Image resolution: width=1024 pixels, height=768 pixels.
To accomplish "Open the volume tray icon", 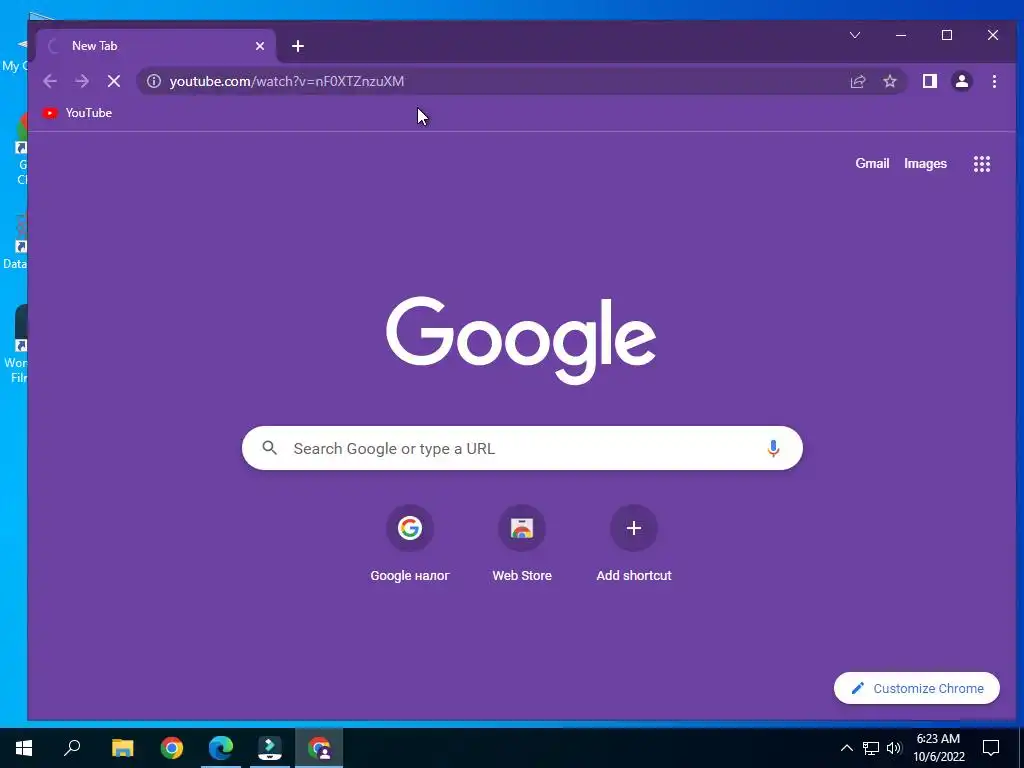I will pos(894,748).
